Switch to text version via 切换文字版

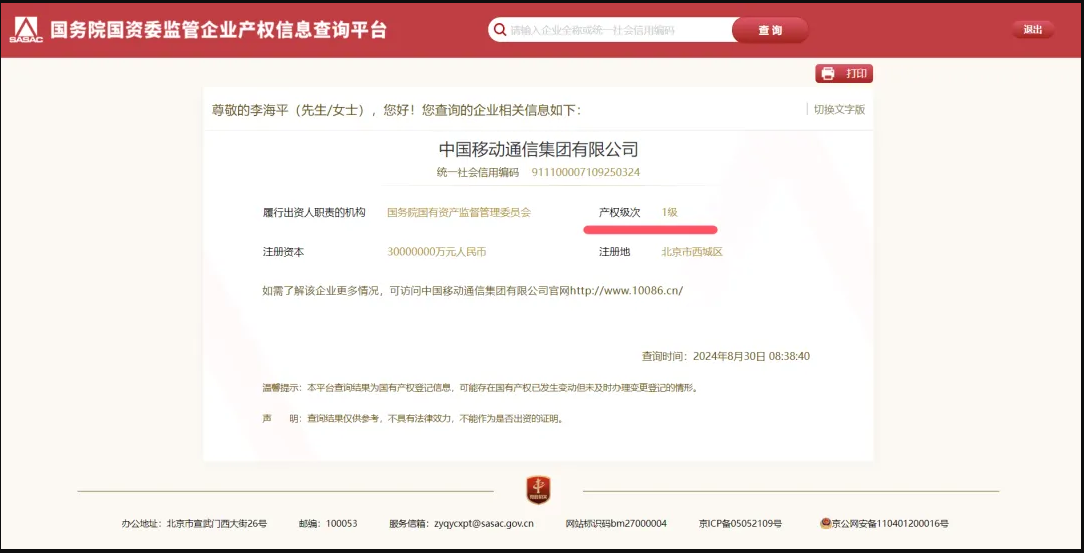pyautogui.click(x=839, y=109)
